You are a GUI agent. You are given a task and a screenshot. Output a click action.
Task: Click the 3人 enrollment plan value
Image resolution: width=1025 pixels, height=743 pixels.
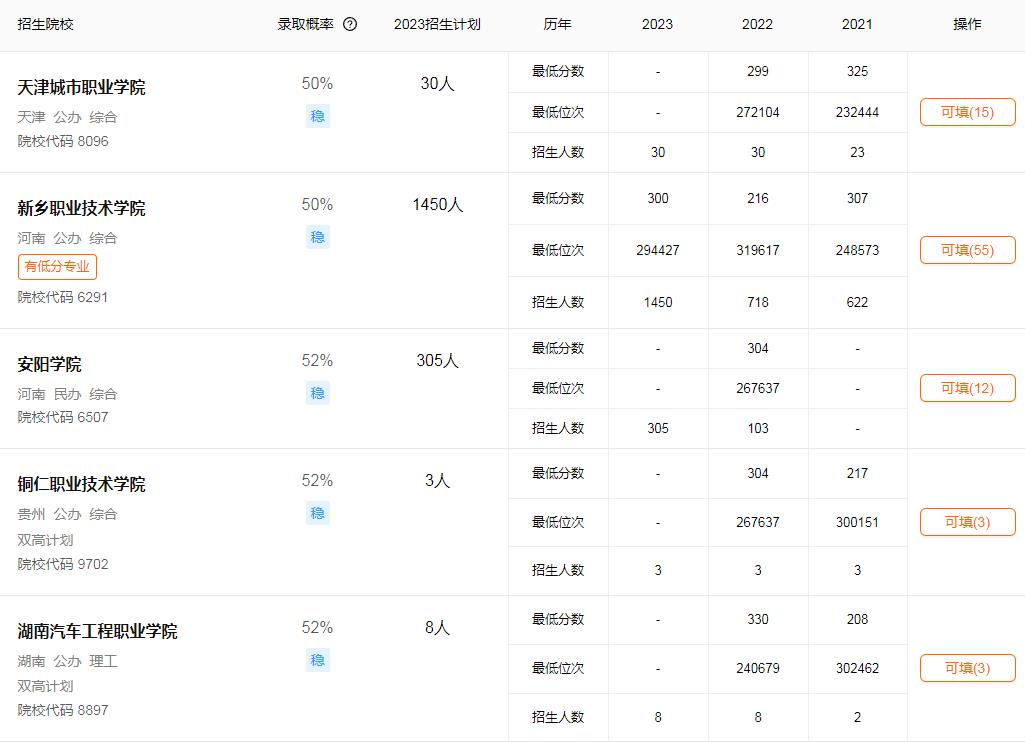(437, 481)
